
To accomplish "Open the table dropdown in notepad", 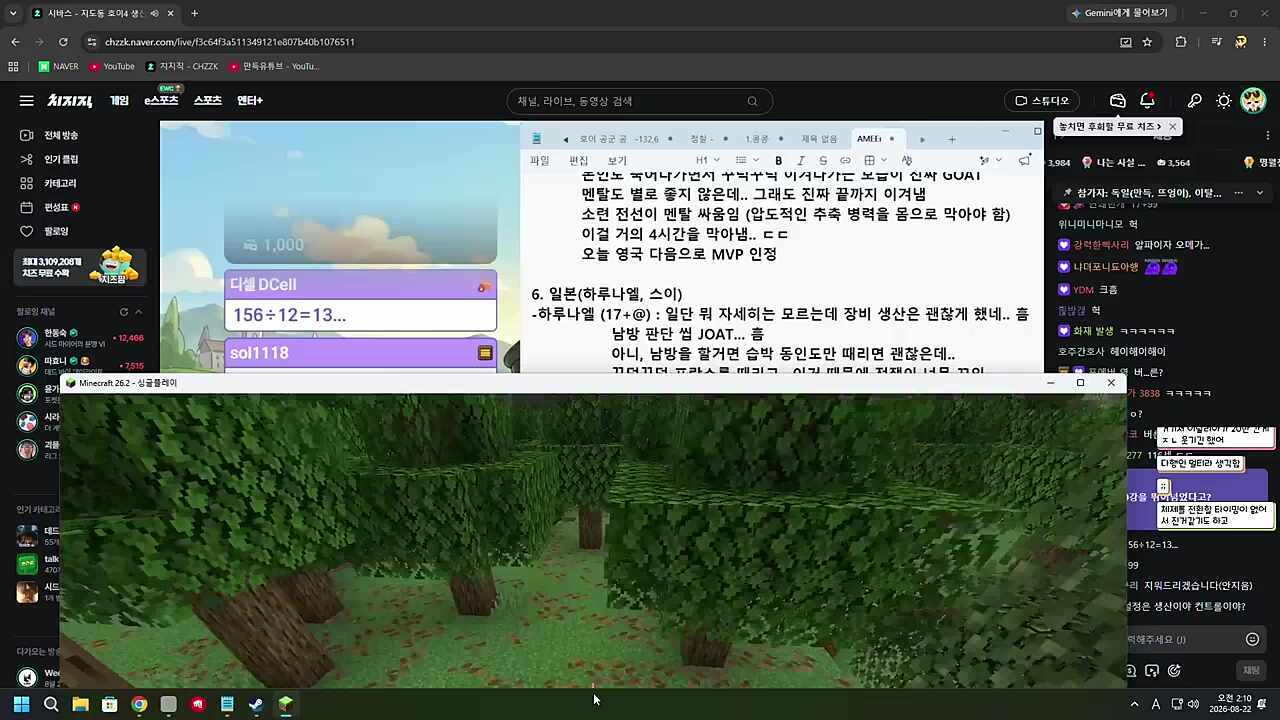I will point(876,160).
